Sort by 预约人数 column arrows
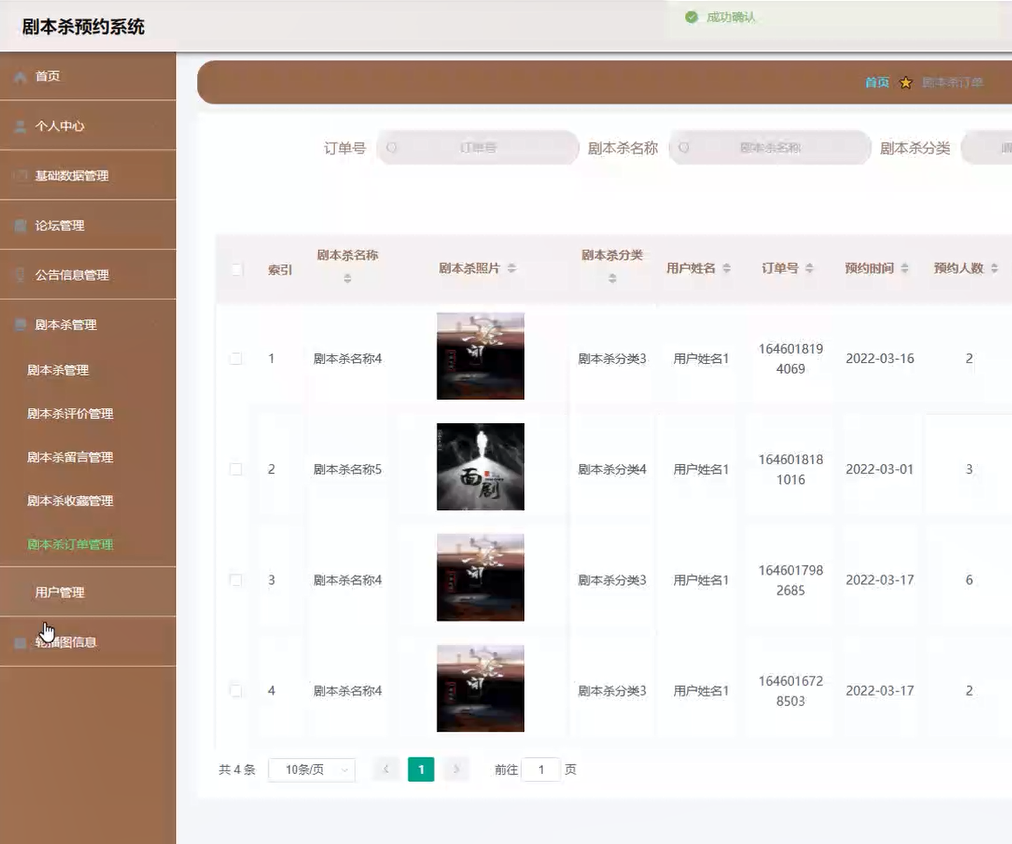Image resolution: width=1012 pixels, height=844 pixels. [x=995, y=268]
